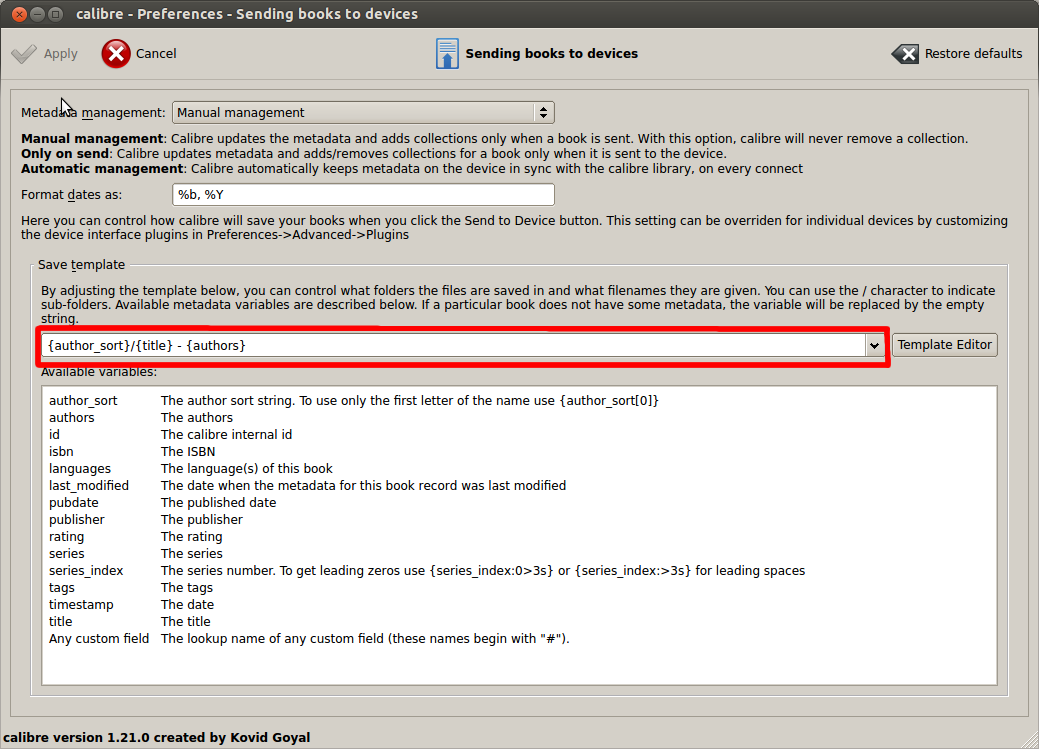Viewport: 1039px width, 749px height.
Task: Click the save template text field
Action: coord(453,345)
